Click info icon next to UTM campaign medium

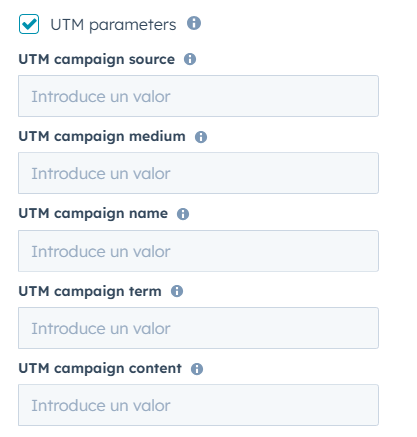pyautogui.click(x=201, y=137)
